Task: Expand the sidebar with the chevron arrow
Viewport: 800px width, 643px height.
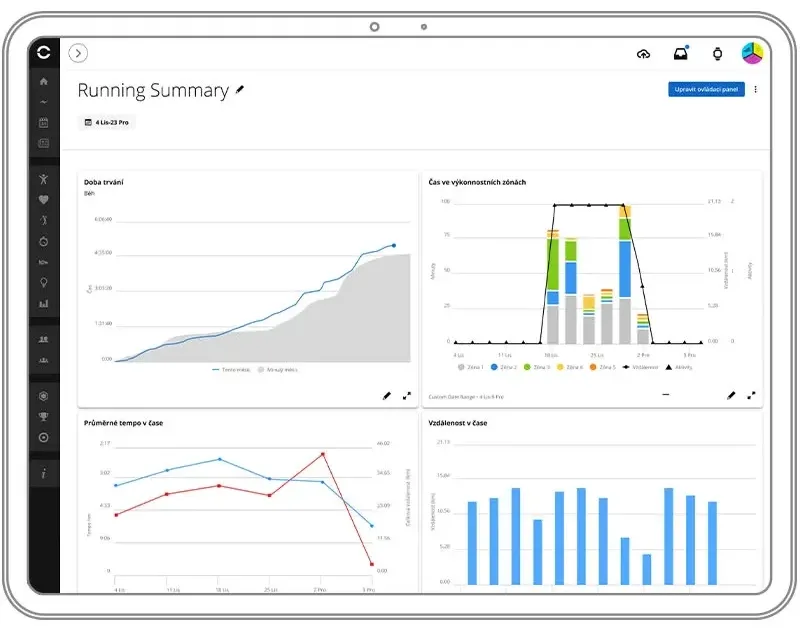Action: point(78,54)
